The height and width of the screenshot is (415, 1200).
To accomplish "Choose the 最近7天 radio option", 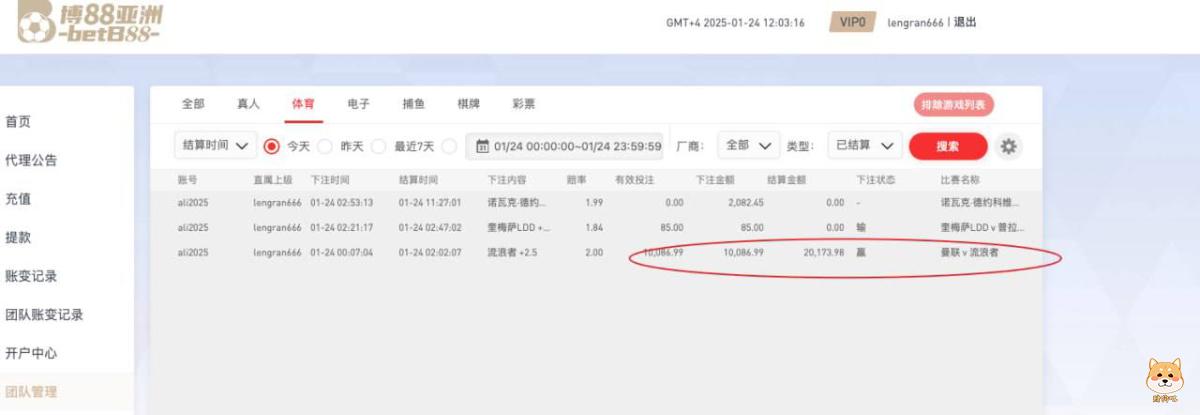I will point(379,146).
